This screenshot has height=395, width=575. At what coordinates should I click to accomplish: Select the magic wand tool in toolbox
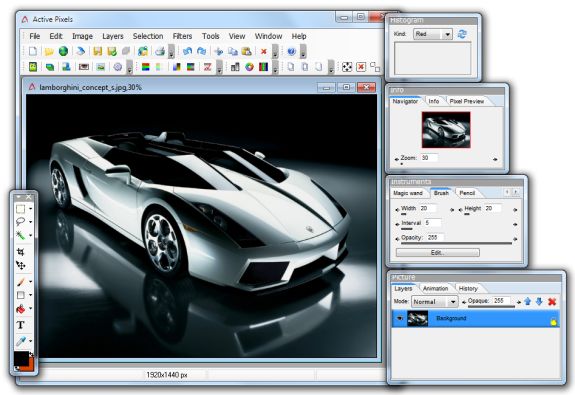(21, 235)
